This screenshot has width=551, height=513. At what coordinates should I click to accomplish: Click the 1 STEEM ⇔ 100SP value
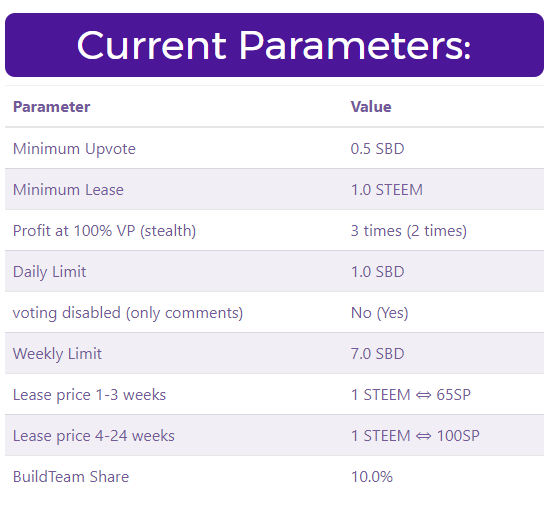point(415,436)
